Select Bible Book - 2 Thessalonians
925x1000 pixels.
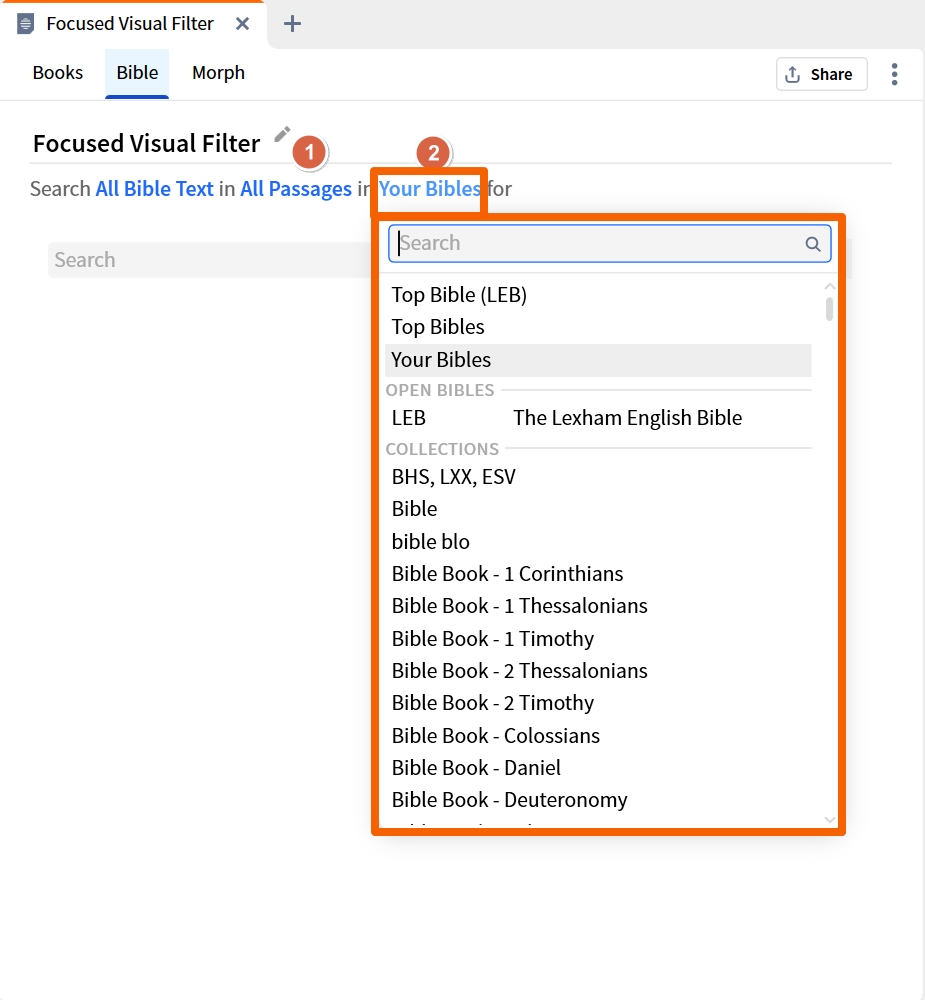[598, 671]
